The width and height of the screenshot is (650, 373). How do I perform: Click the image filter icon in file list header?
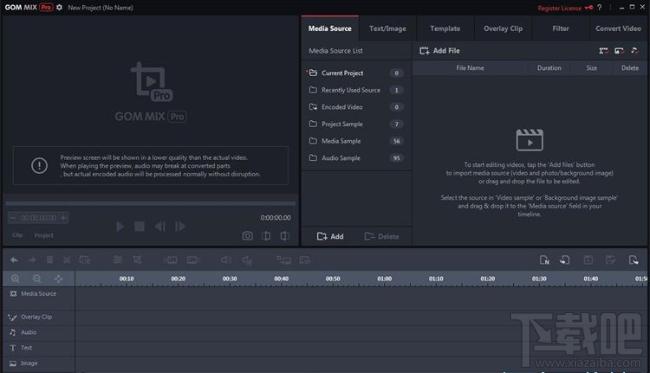[x=619, y=51]
